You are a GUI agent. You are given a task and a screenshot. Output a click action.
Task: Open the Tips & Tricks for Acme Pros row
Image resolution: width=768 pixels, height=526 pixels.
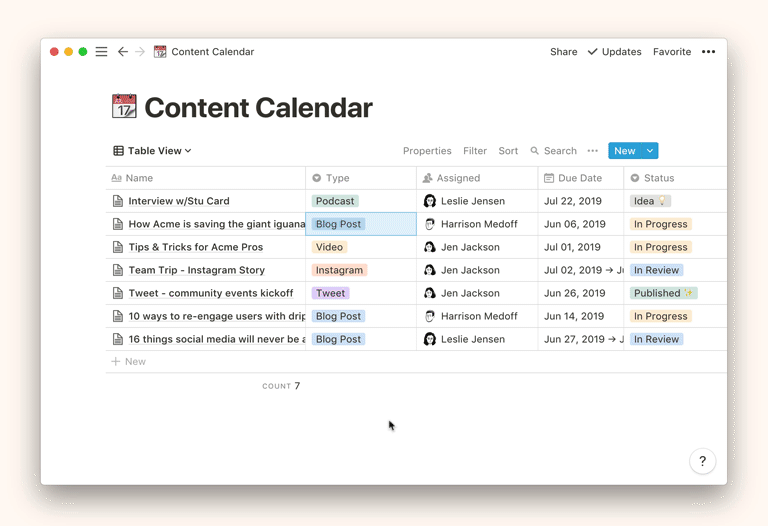195,247
